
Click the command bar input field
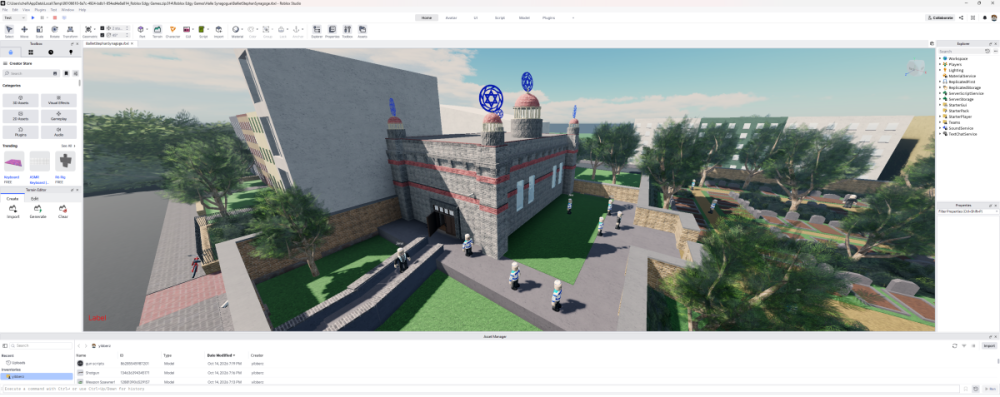480,389
